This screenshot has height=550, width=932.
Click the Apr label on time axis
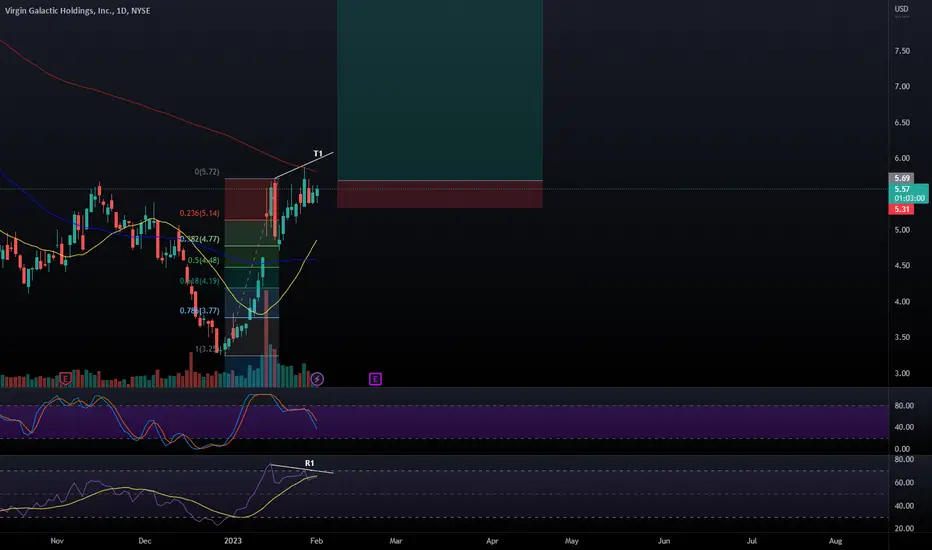(492, 540)
